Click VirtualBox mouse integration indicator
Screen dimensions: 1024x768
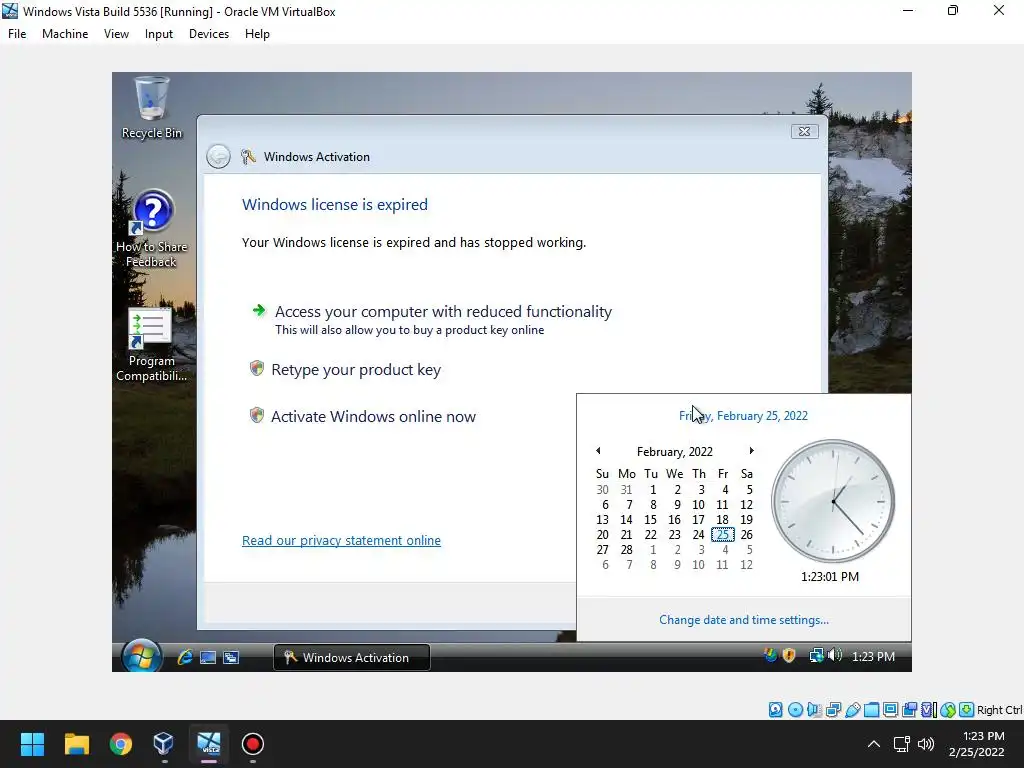948,709
